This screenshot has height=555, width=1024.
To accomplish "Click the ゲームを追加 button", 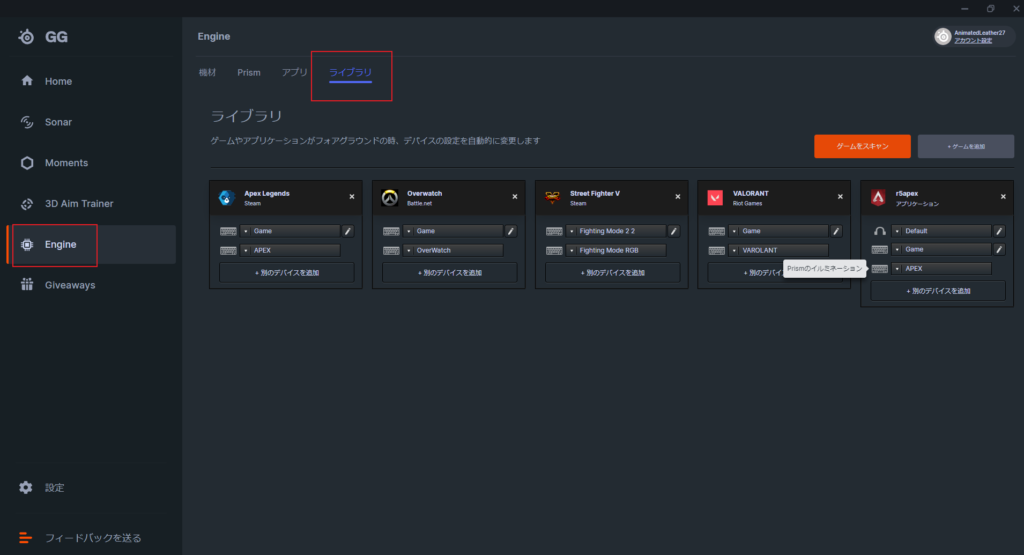I will click(966, 146).
